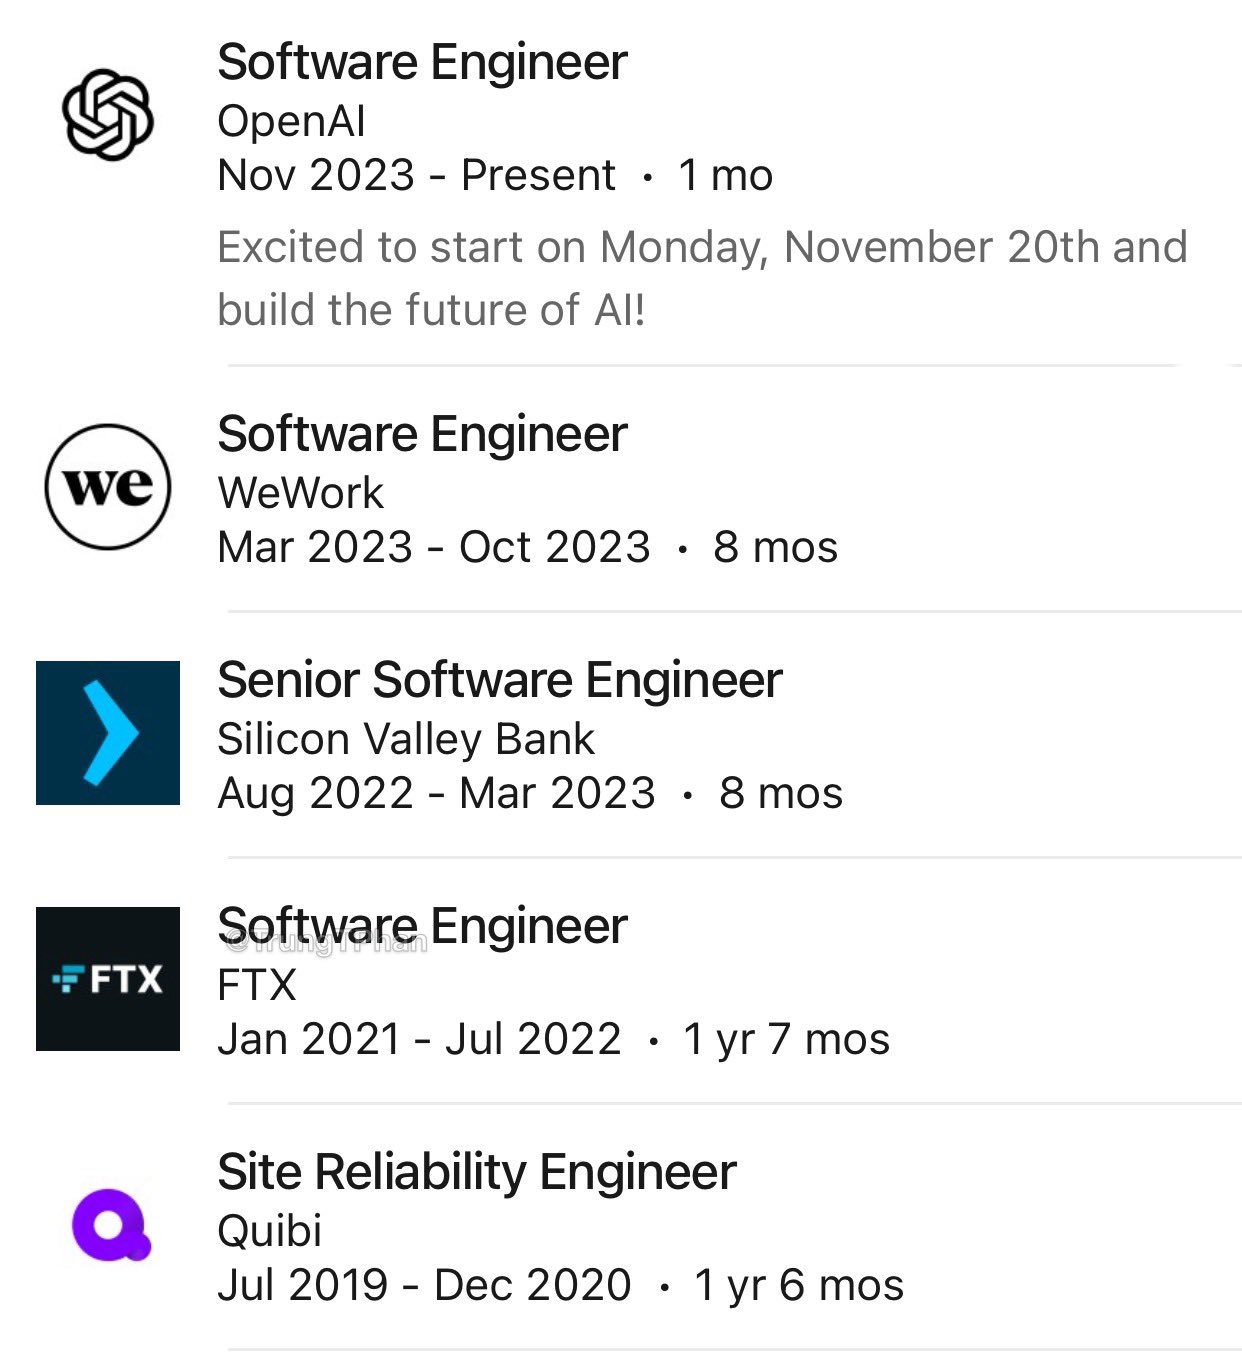Open the Silicon Valley Bank name link
The width and height of the screenshot is (1242, 1371).
[405, 739]
